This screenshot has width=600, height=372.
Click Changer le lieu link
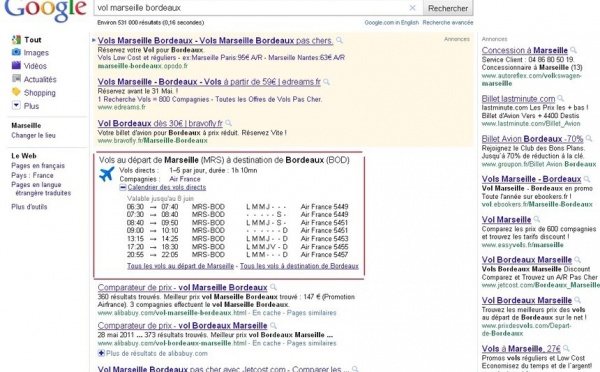33,135
